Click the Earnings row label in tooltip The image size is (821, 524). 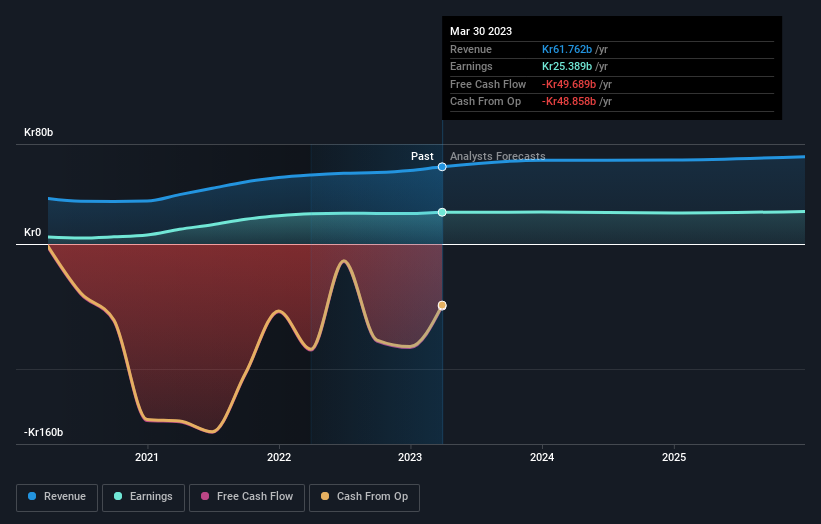[471, 66]
